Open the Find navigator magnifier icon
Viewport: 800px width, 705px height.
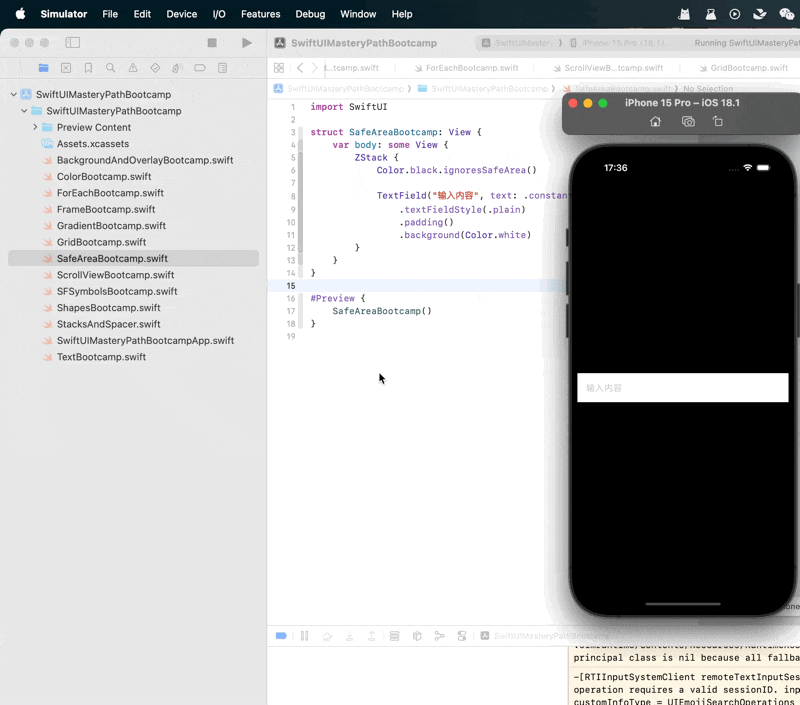(x=110, y=68)
